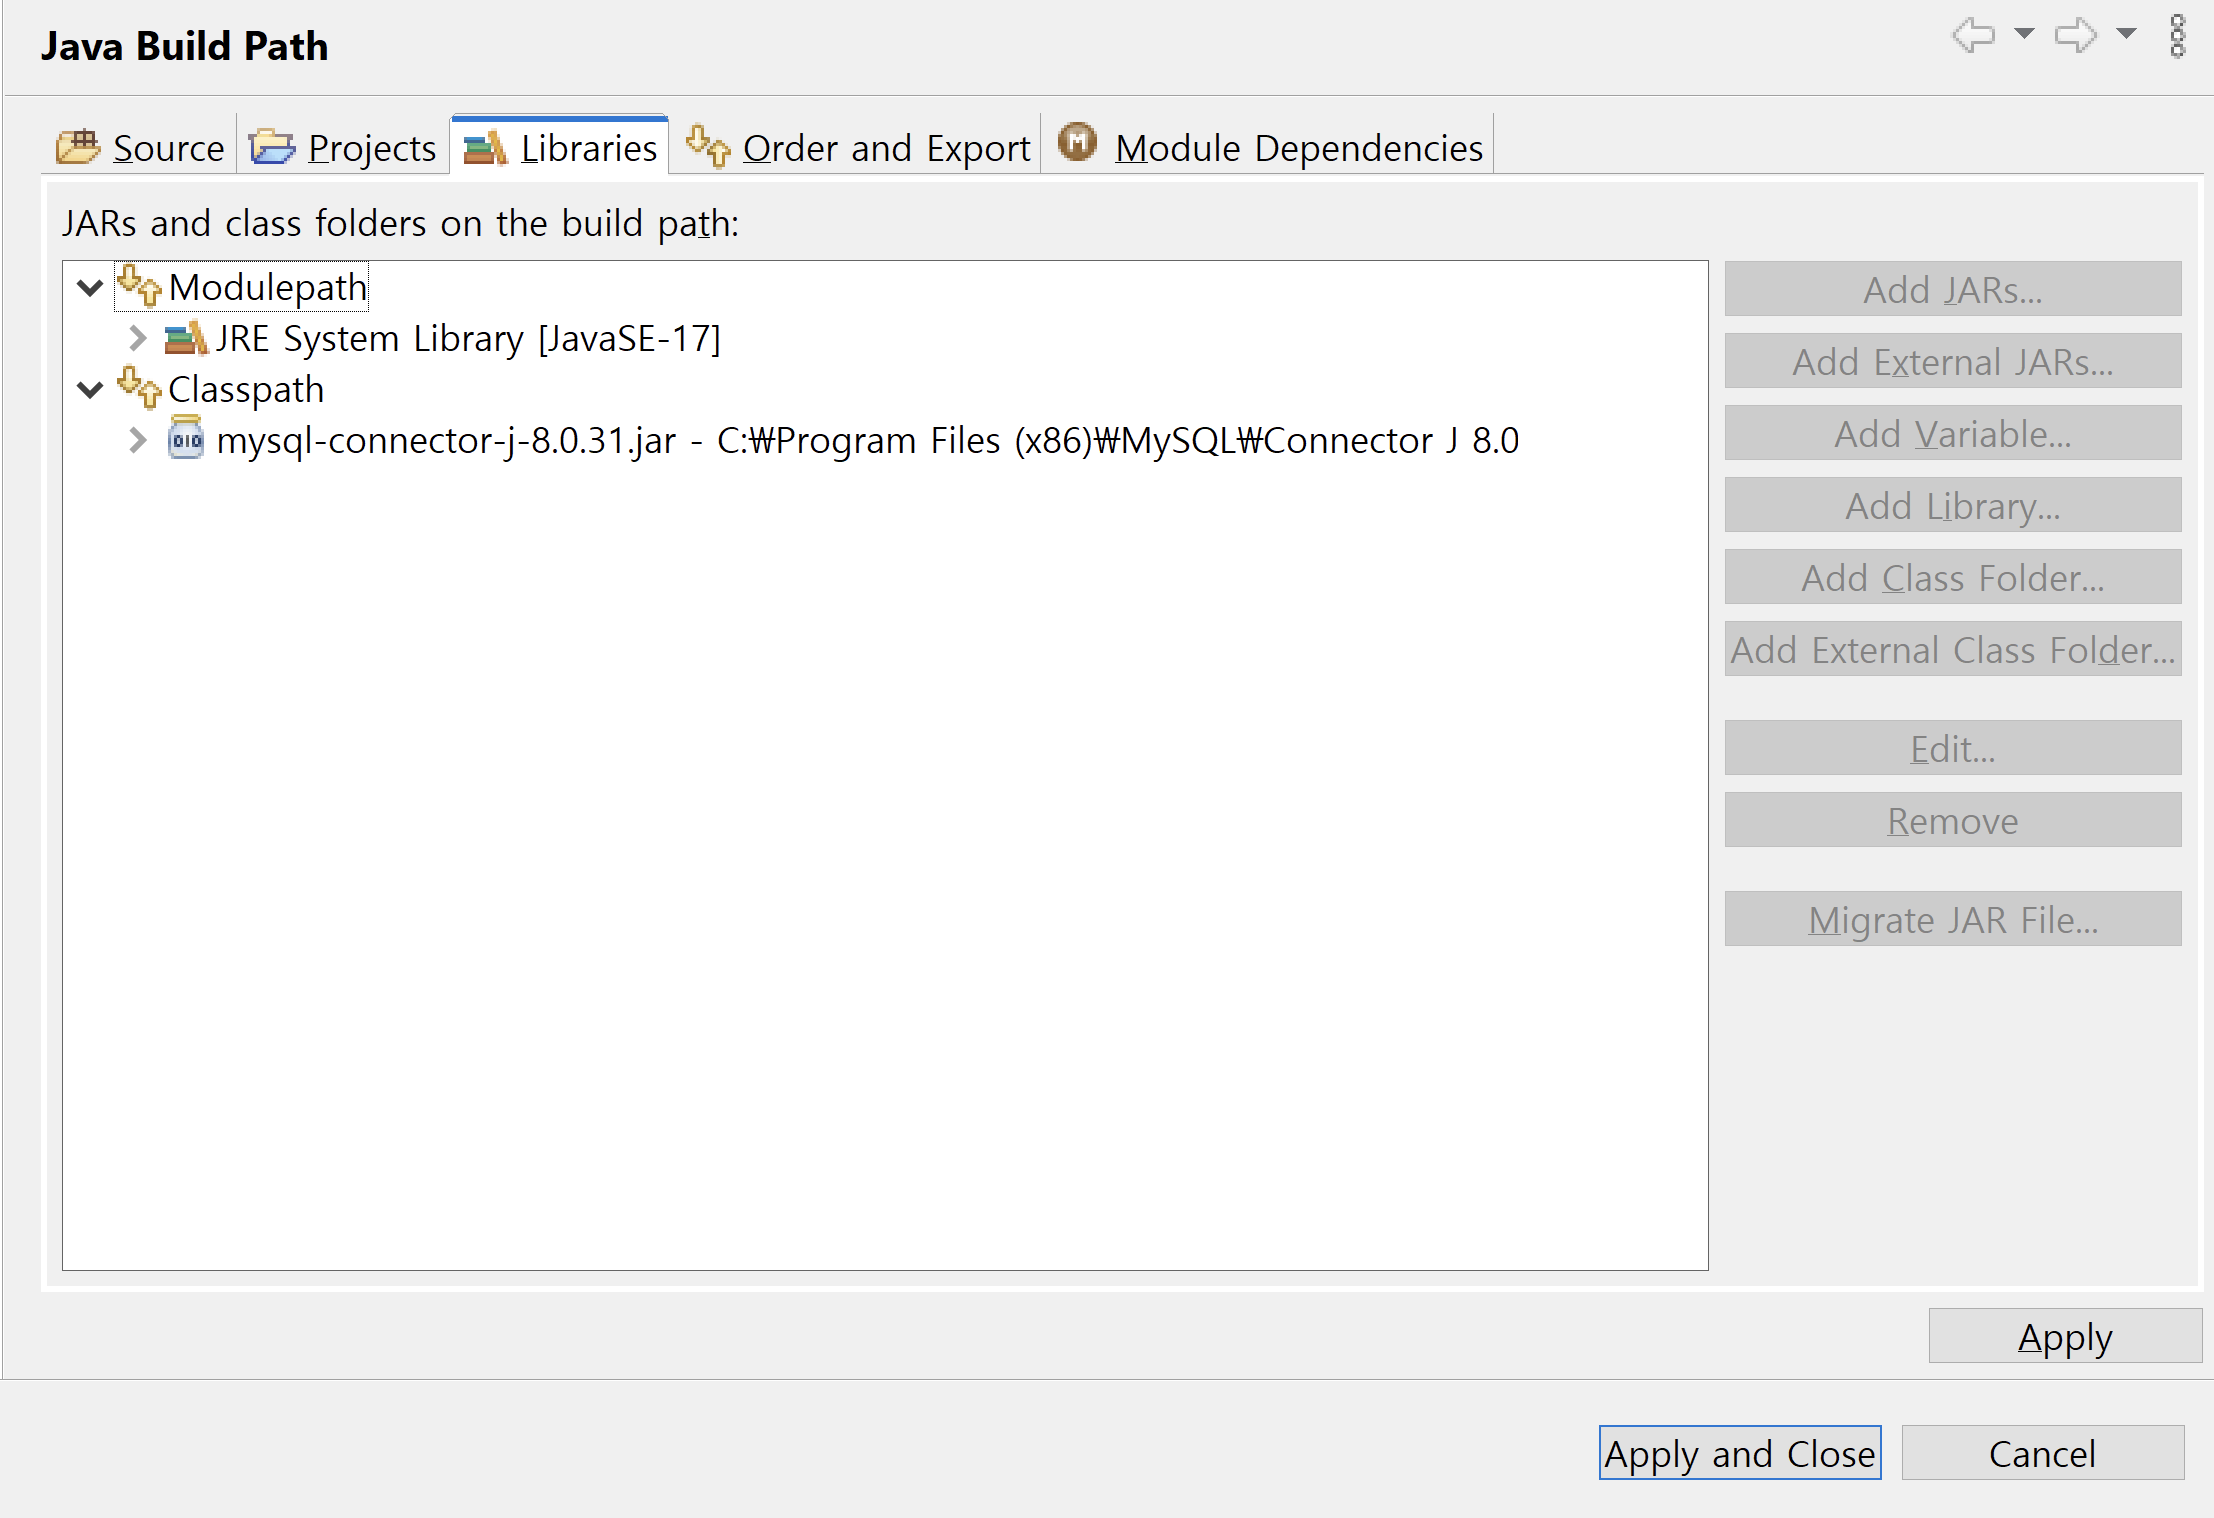Expand the mysql-connector jar entry
2214x1518 pixels.
tap(136, 440)
